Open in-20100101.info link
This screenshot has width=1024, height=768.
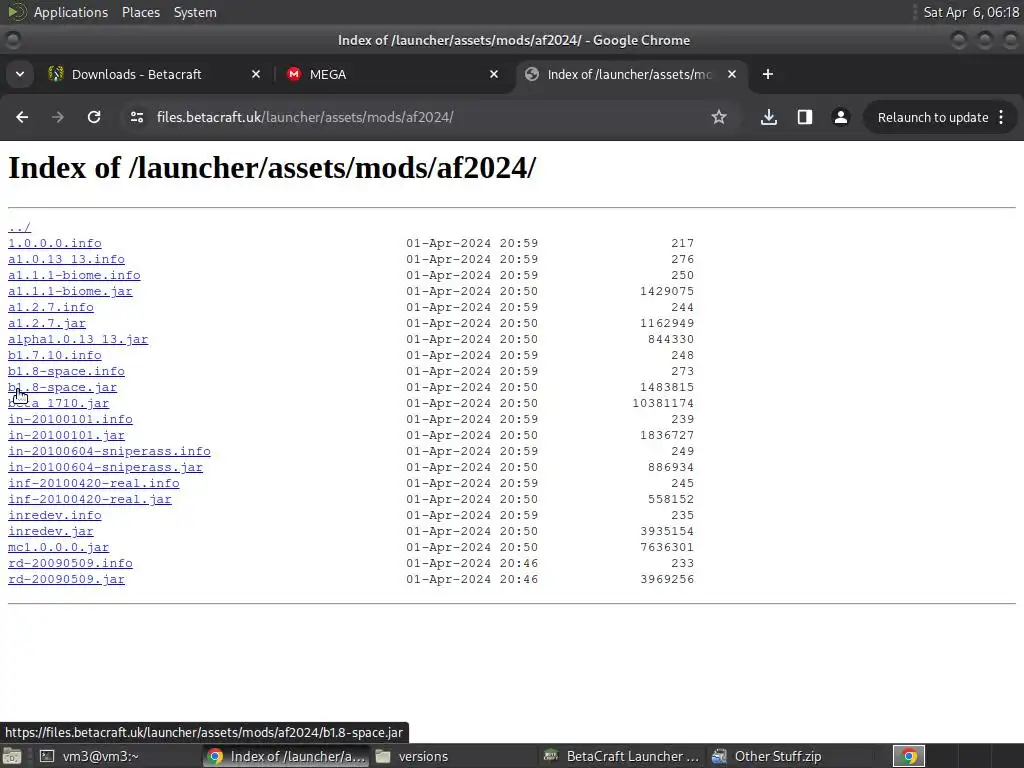70,419
